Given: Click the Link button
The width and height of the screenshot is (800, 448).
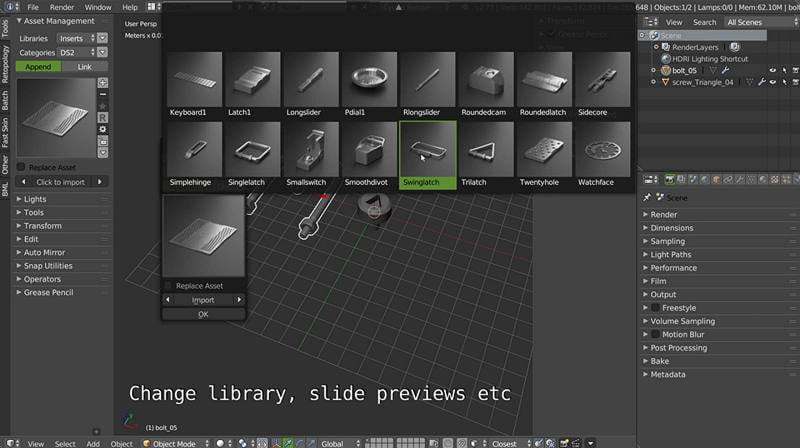Looking at the screenshot, I should coord(85,66).
